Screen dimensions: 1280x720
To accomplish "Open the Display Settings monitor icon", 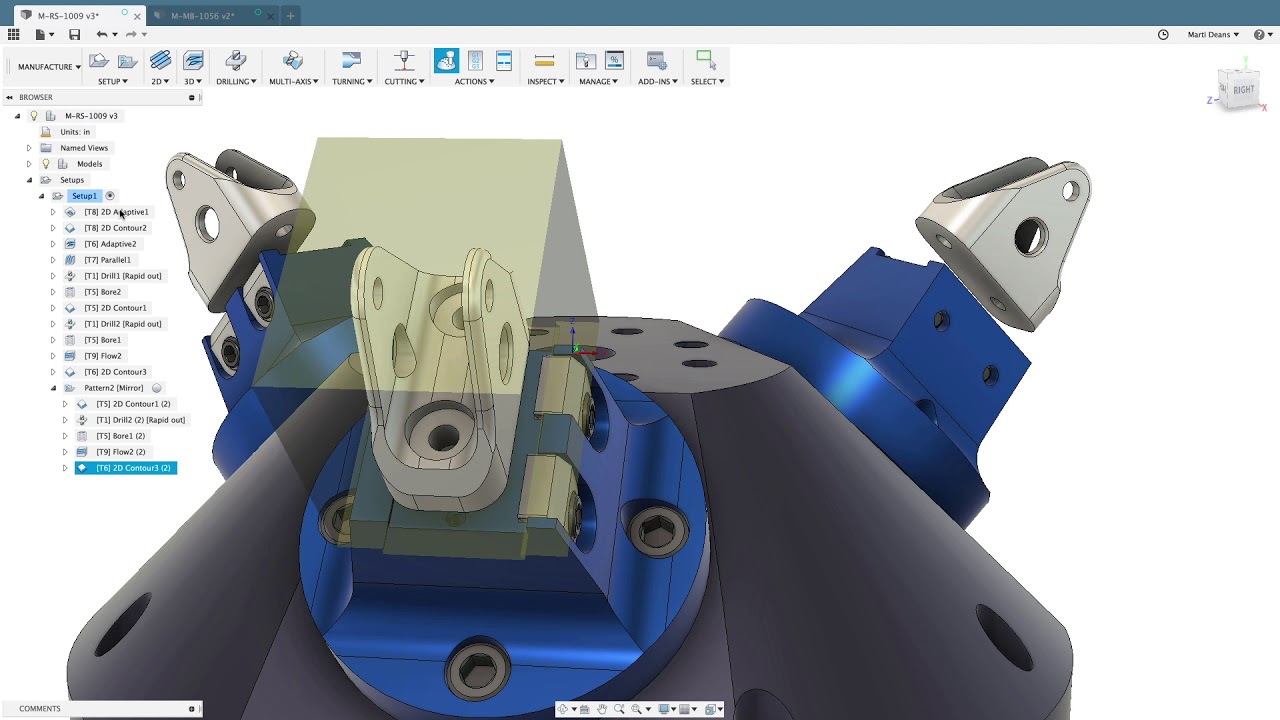I will pos(664,709).
